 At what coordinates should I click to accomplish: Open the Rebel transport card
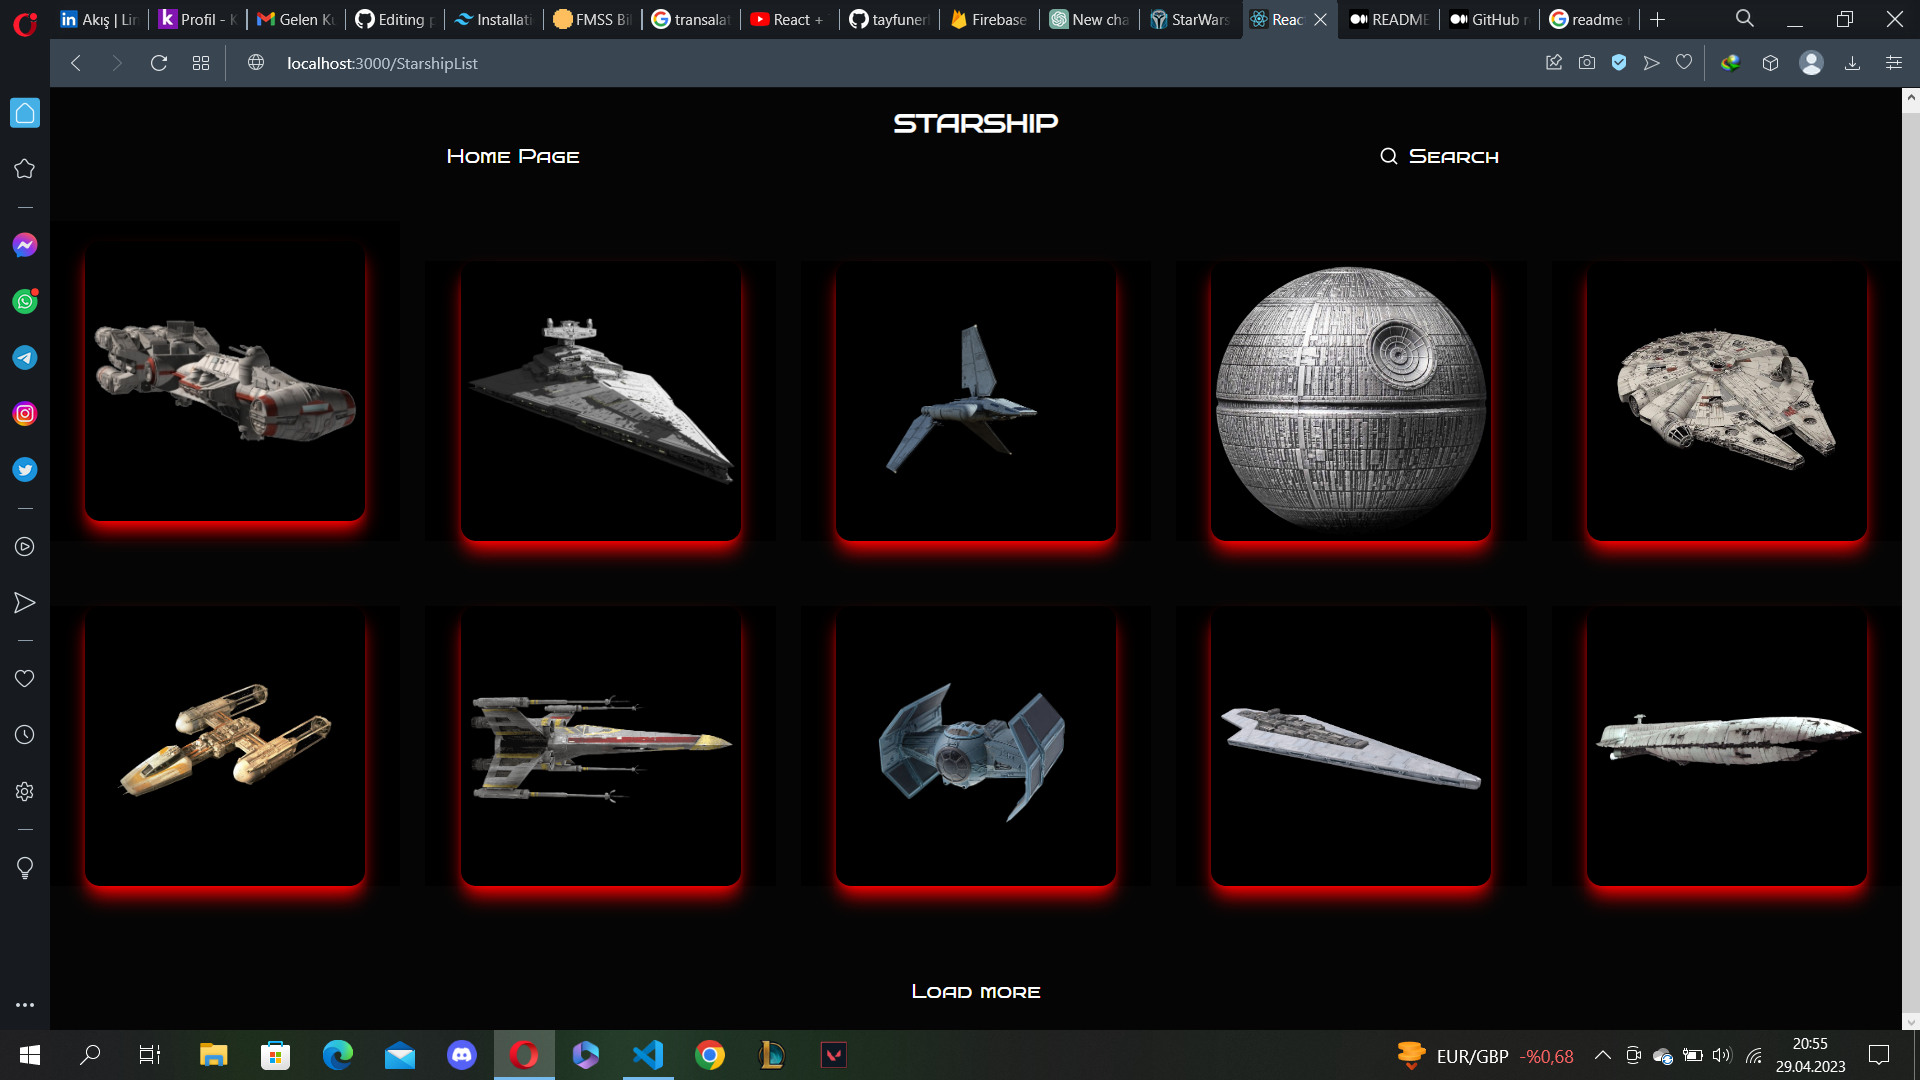point(1727,747)
